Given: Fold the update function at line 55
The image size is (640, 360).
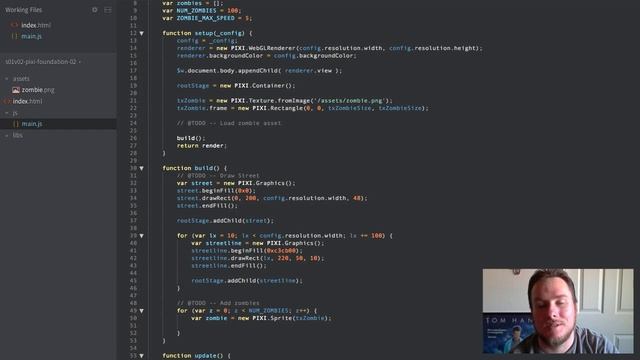Looking at the screenshot, I should tap(142, 356).
